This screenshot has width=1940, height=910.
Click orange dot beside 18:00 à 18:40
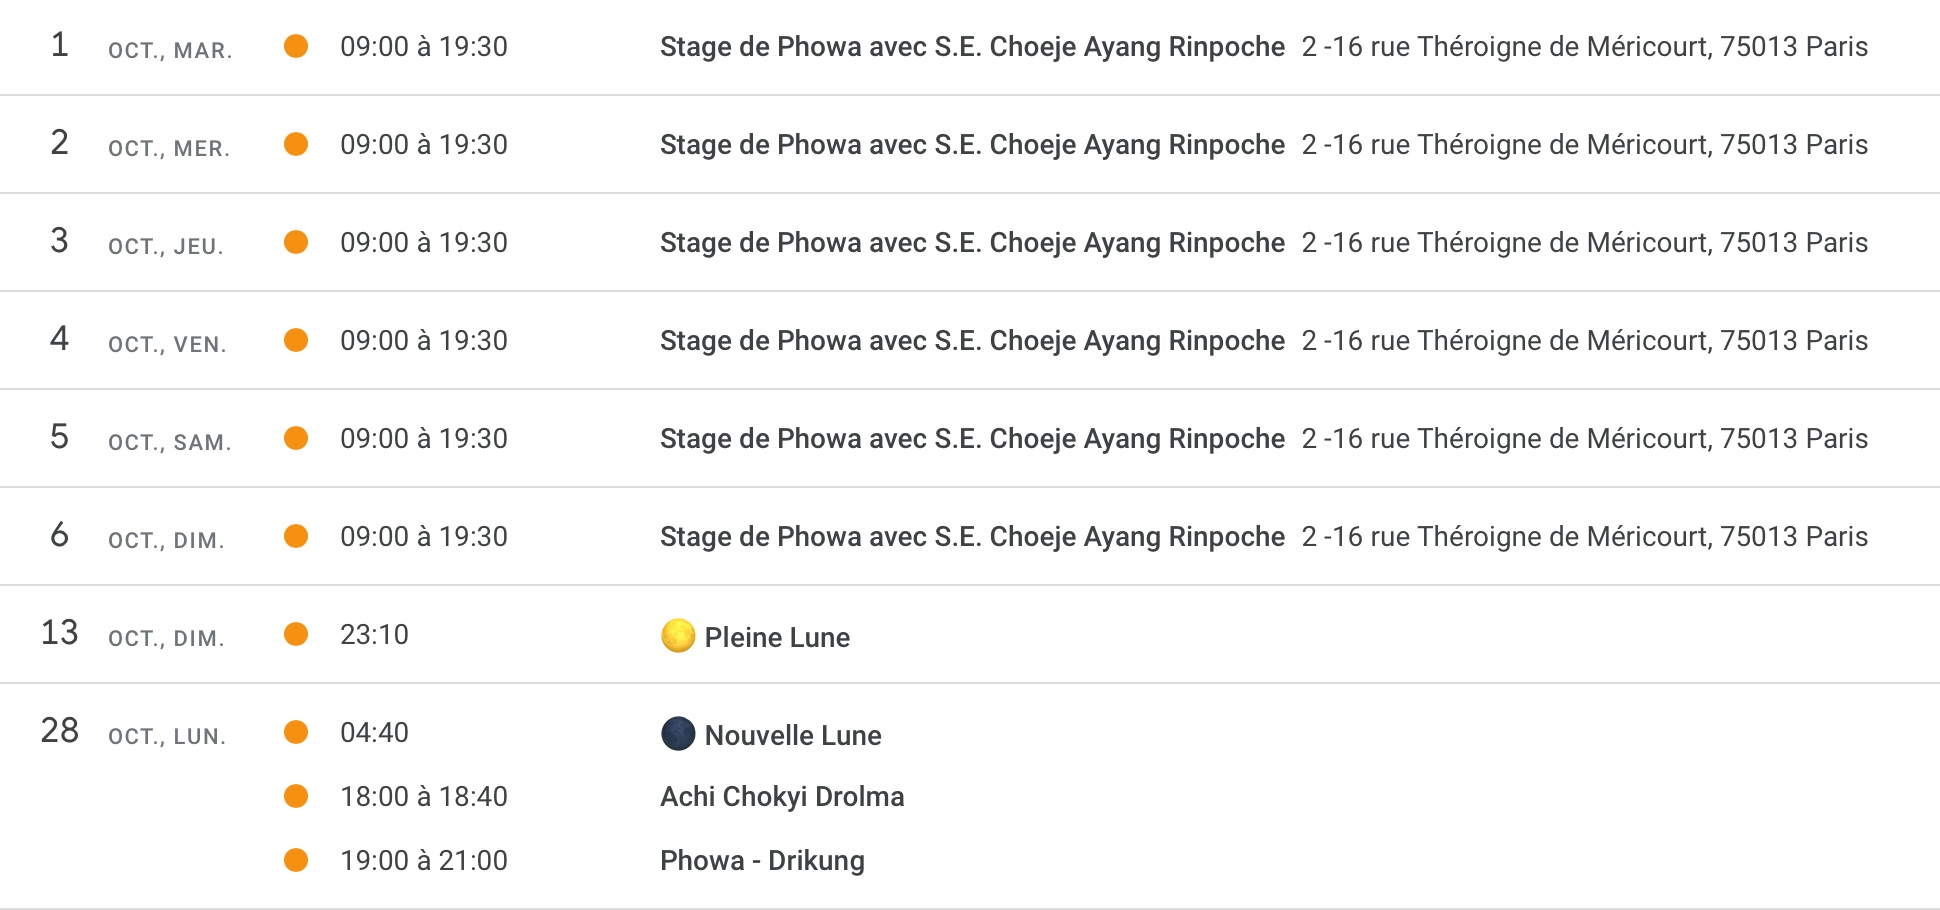[x=296, y=796]
